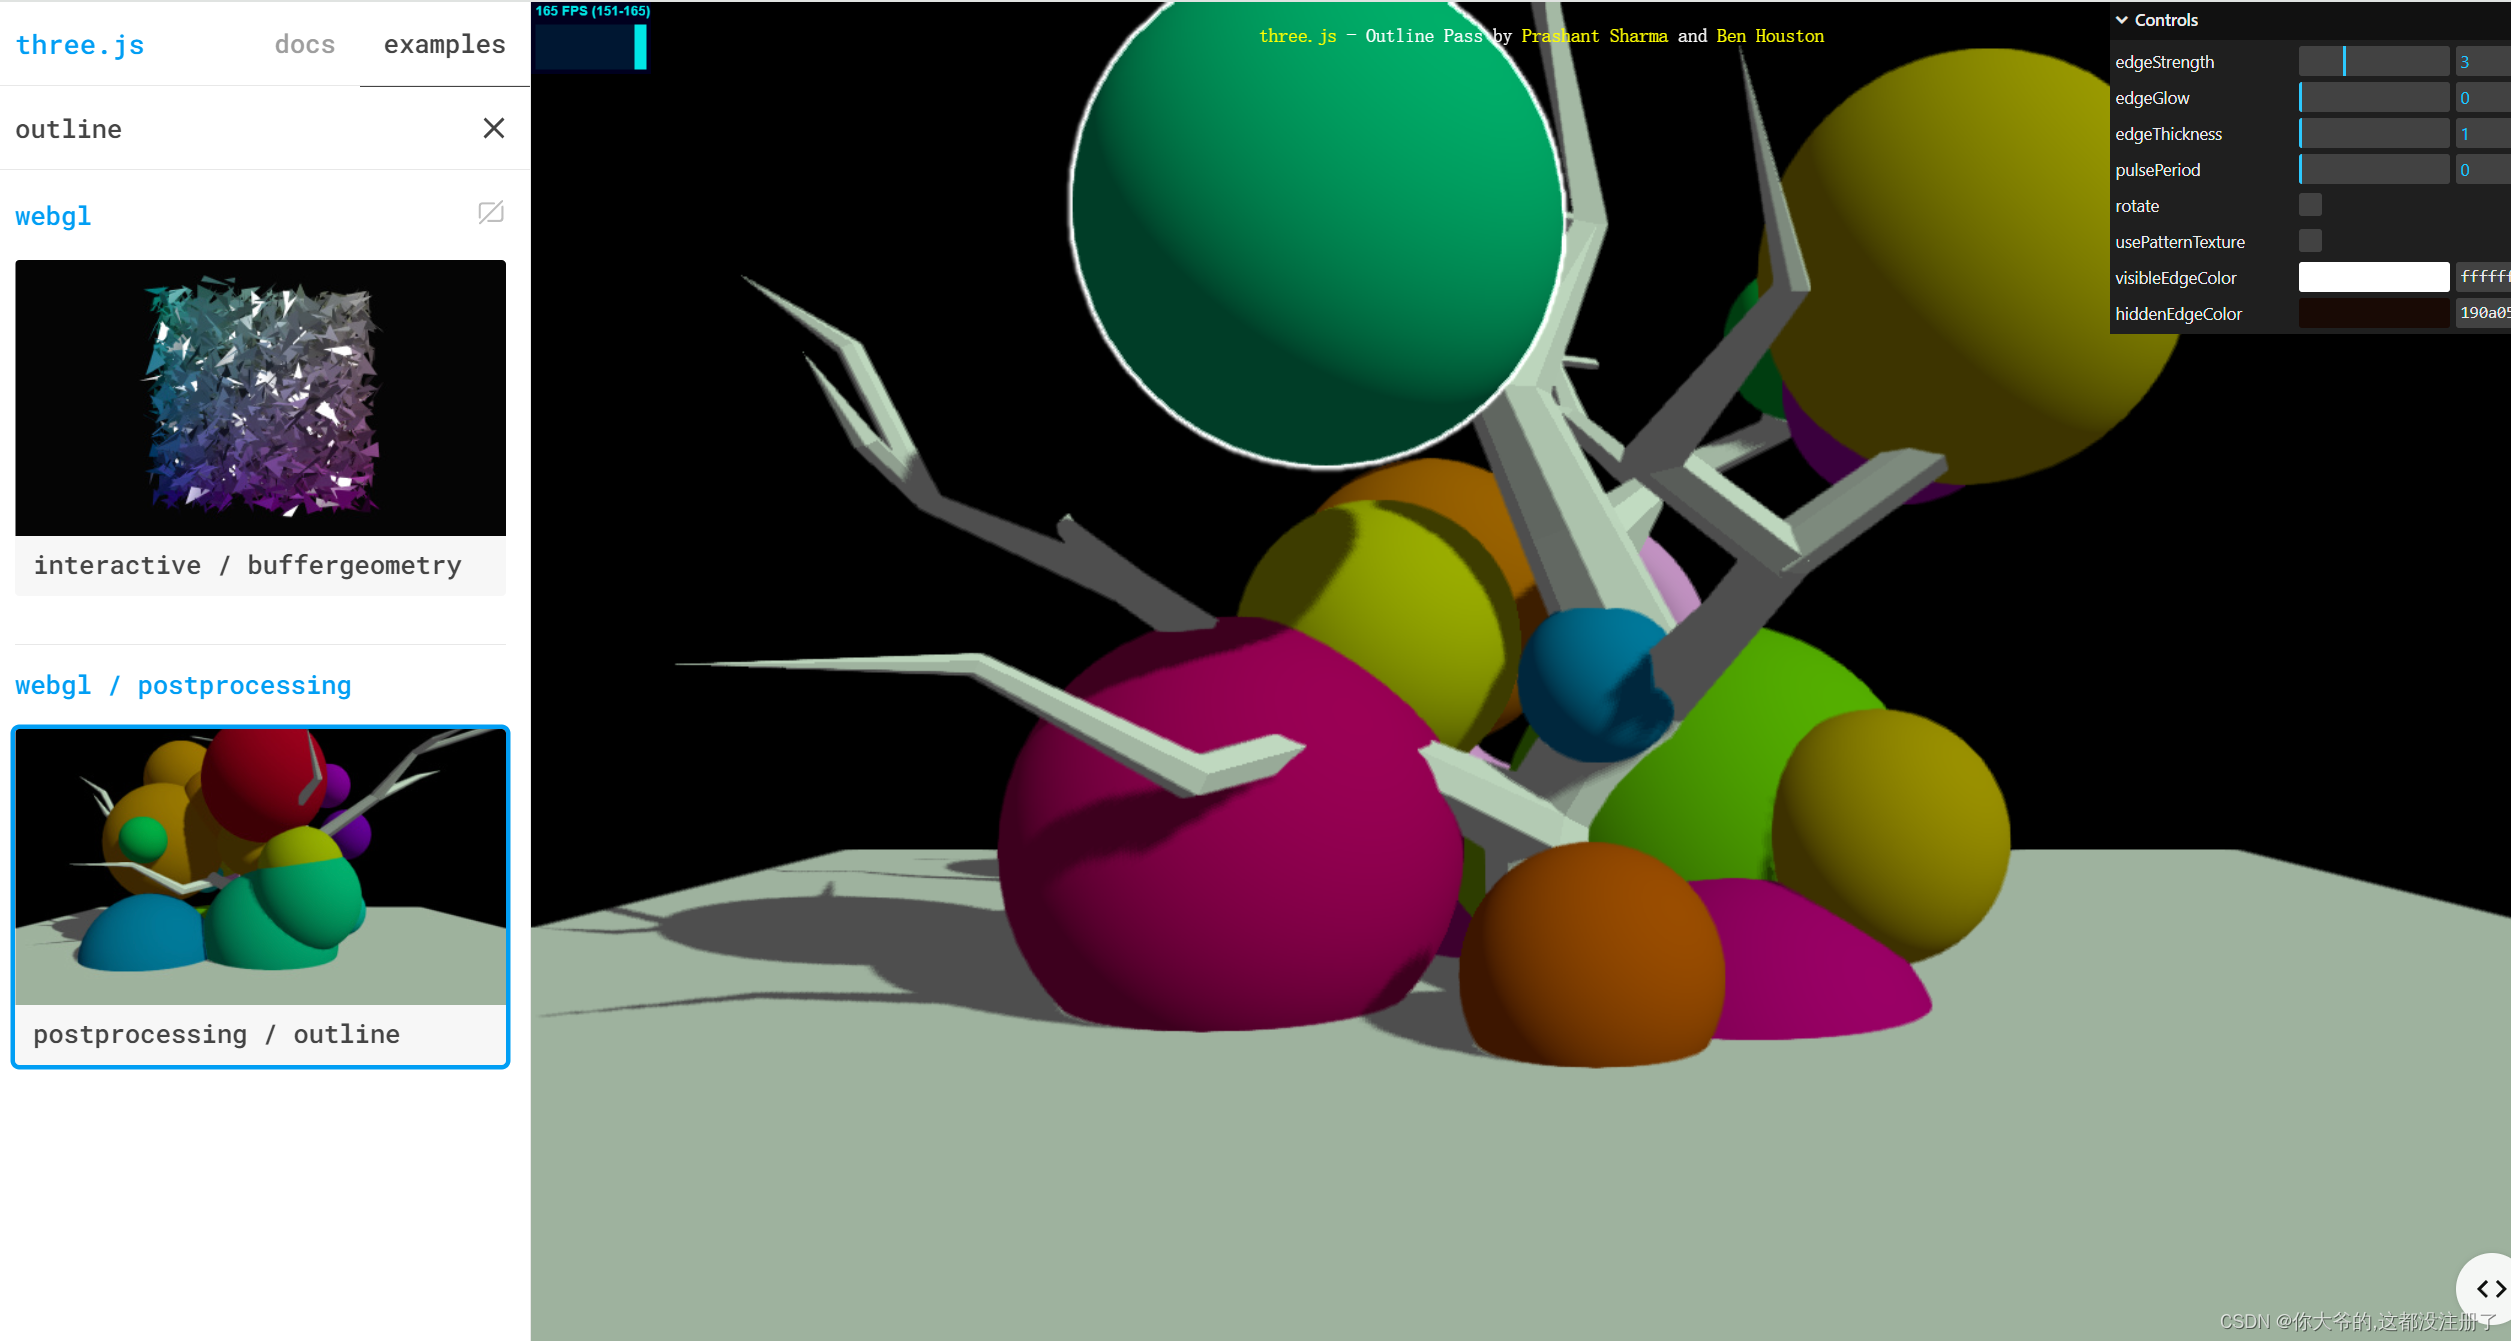Open the docs tab
This screenshot has width=2511, height=1341.
click(x=304, y=44)
